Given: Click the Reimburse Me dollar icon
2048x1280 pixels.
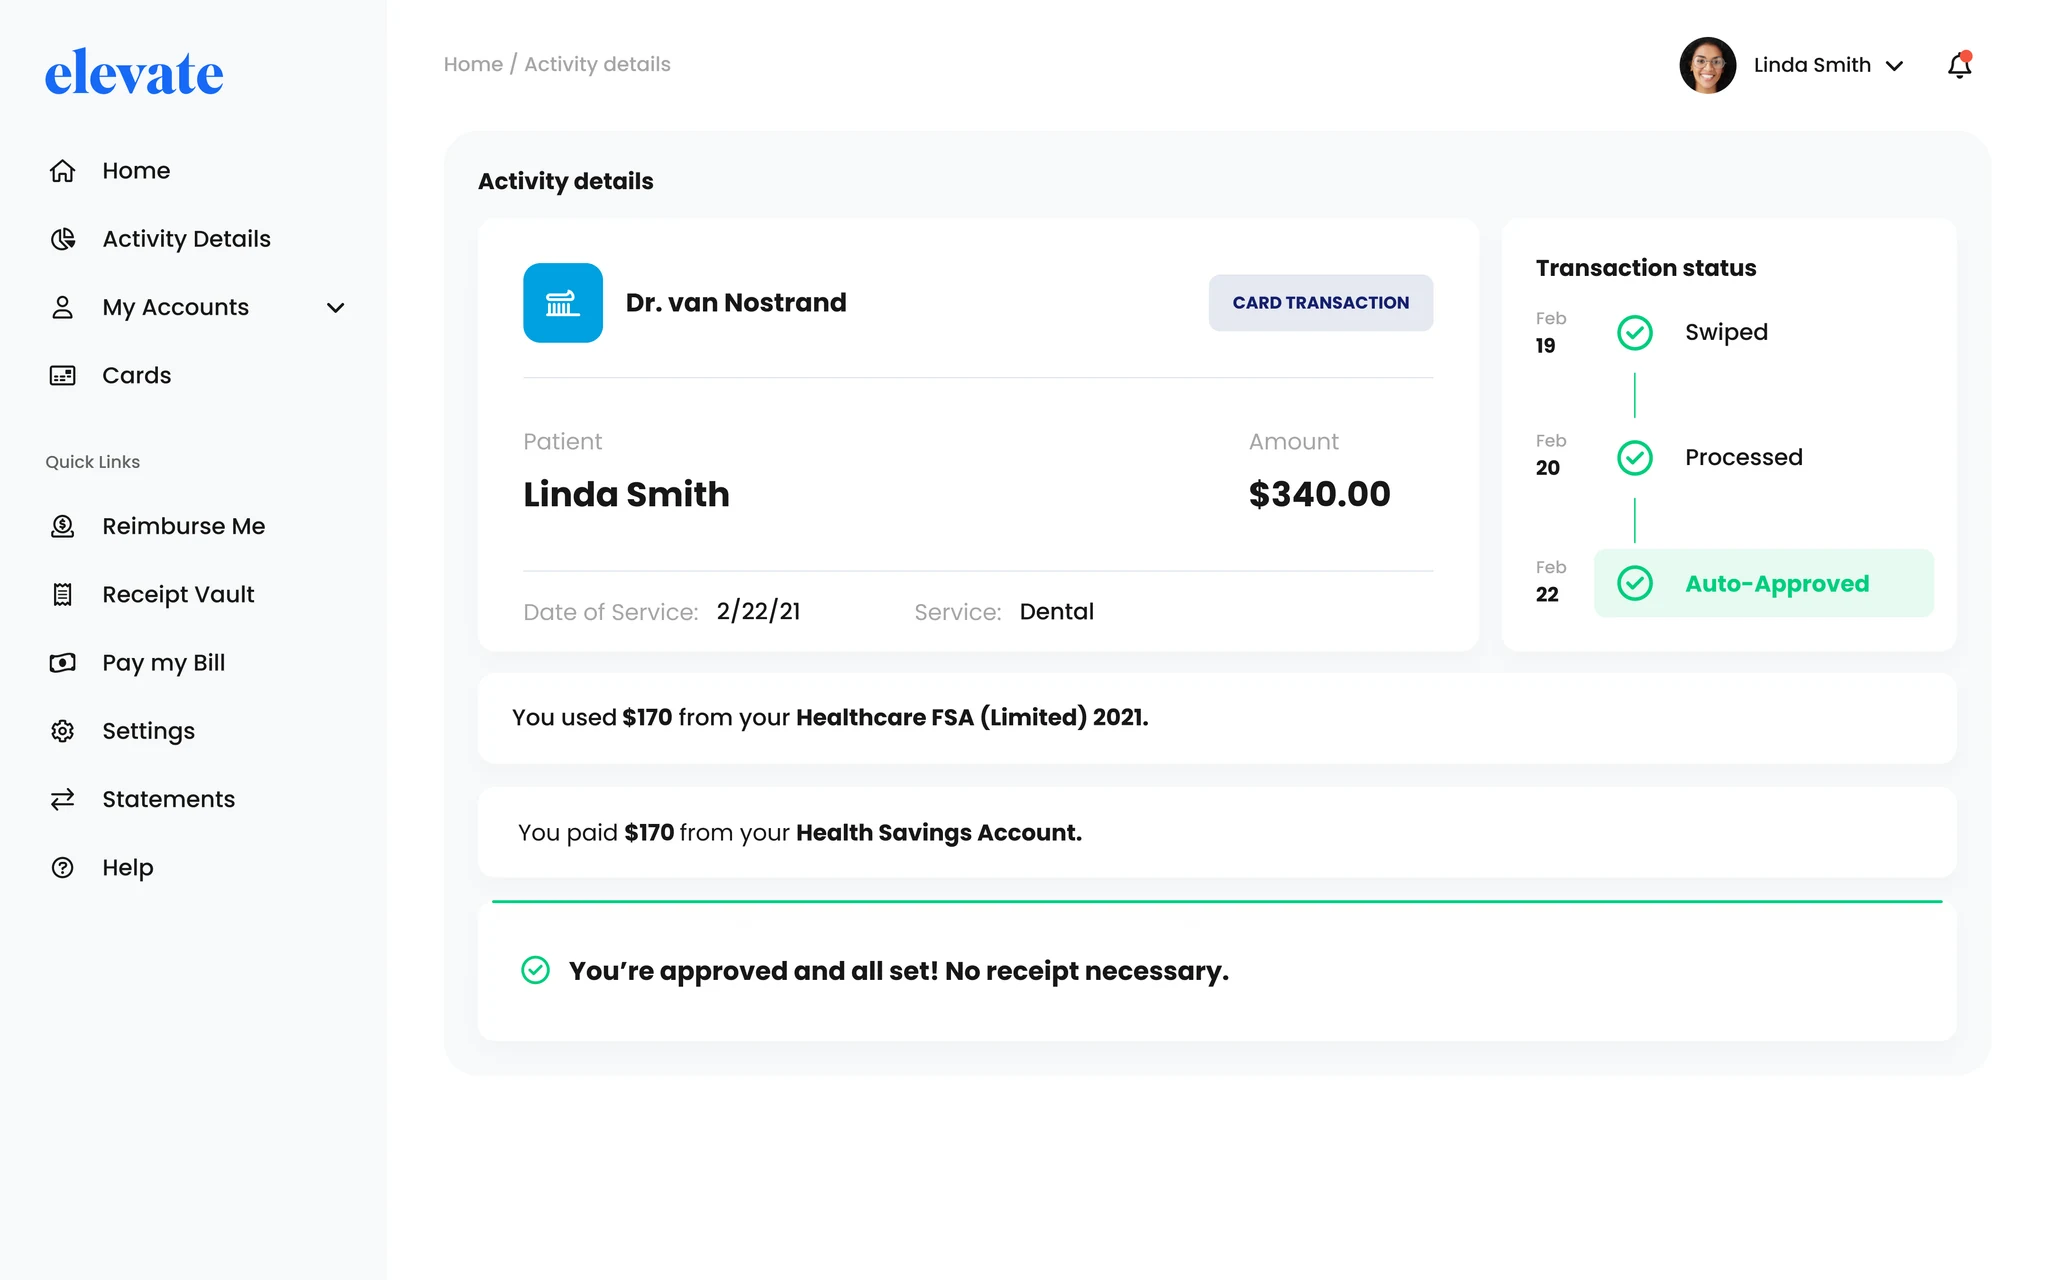Looking at the screenshot, I should [62, 526].
